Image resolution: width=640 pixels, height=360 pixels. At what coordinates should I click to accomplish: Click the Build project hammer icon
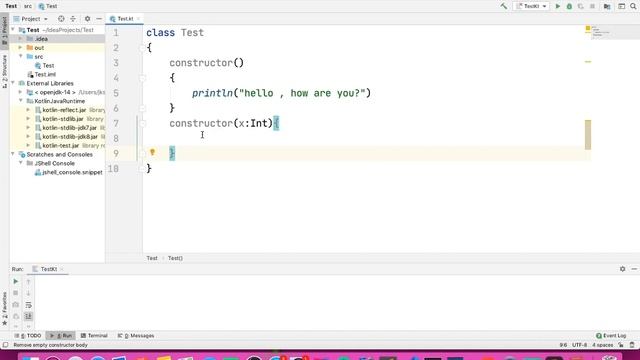(504, 6)
